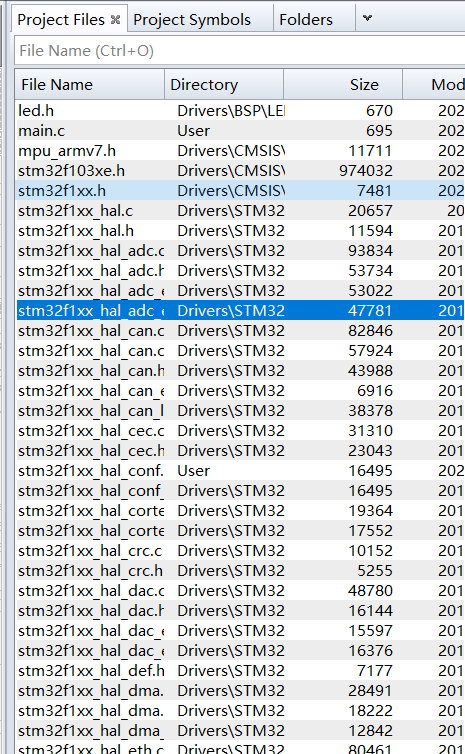Select the main.c file
Image resolution: width=465 pixels, height=754 pixels.
point(240,131)
